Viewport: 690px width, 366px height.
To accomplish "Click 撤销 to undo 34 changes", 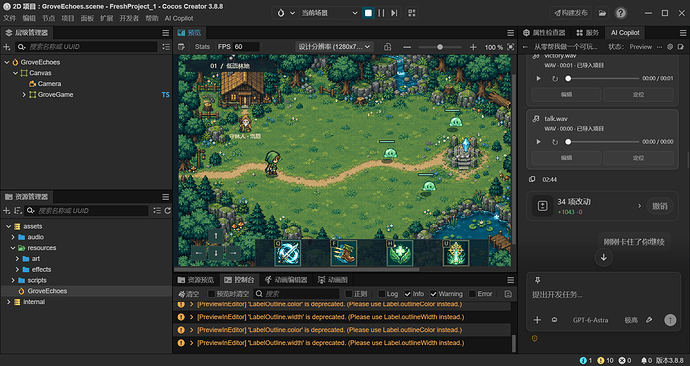I will [660, 206].
